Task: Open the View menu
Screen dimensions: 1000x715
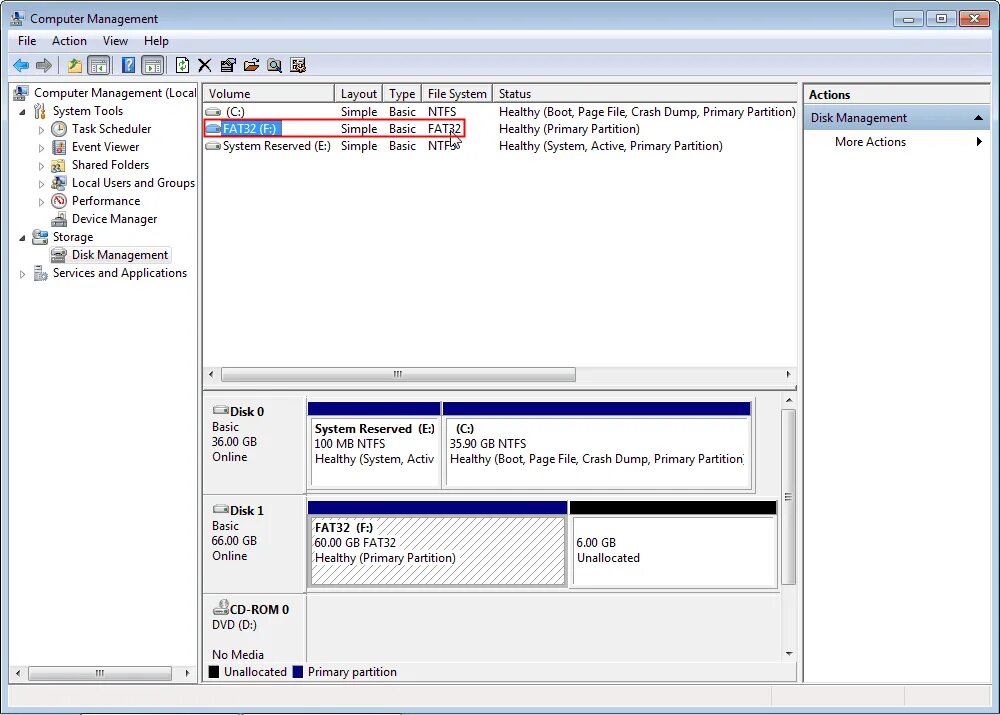Action: click(x=115, y=41)
